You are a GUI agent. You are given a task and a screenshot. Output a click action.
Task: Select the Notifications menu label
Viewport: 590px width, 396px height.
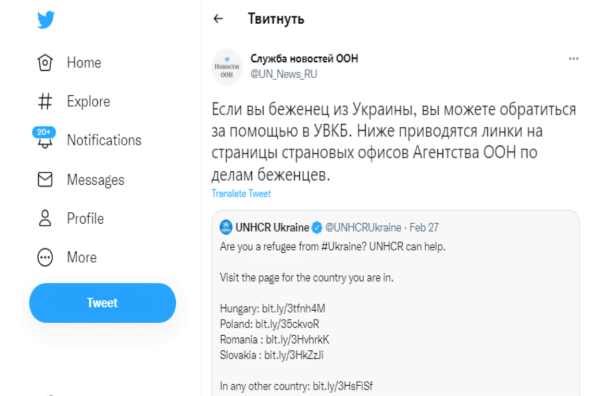[x=104, y=140]
